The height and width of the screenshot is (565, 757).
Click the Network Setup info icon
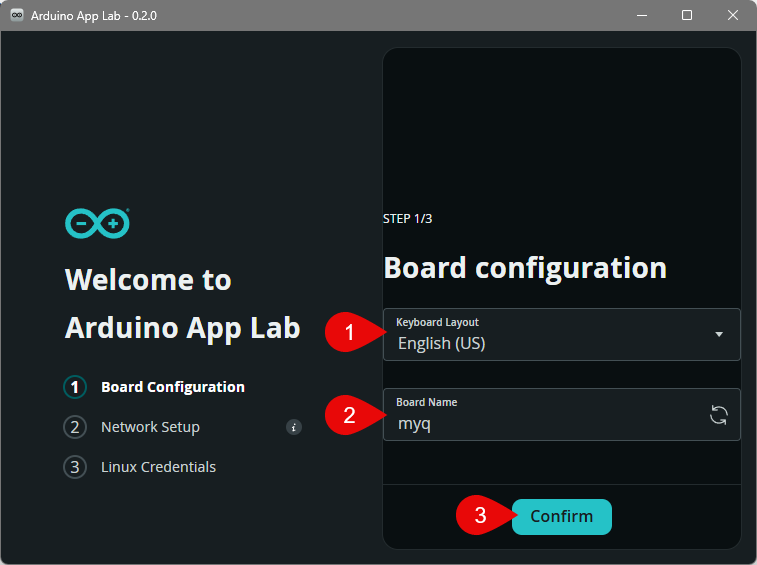(294, 427)
